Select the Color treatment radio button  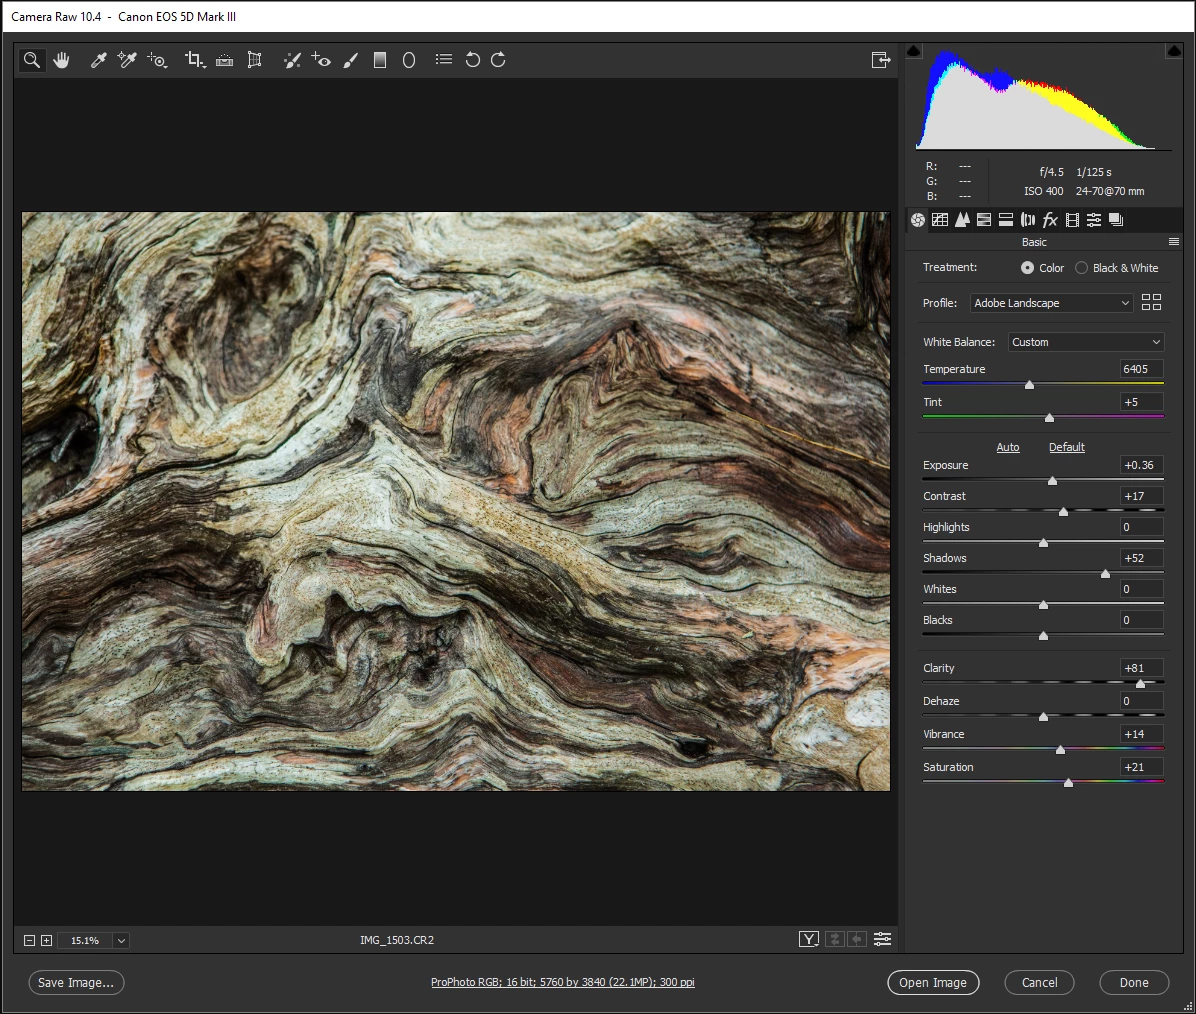(1027, 268)
